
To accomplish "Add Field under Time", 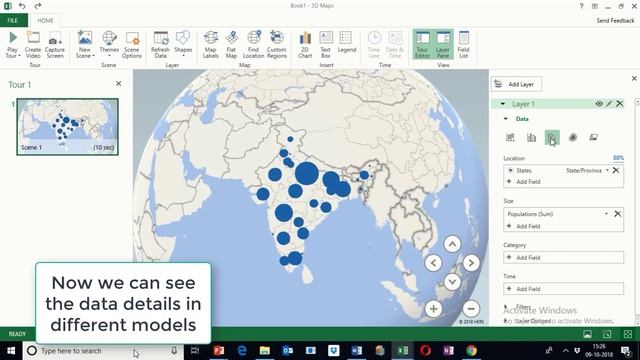I will tap(563, 289).
